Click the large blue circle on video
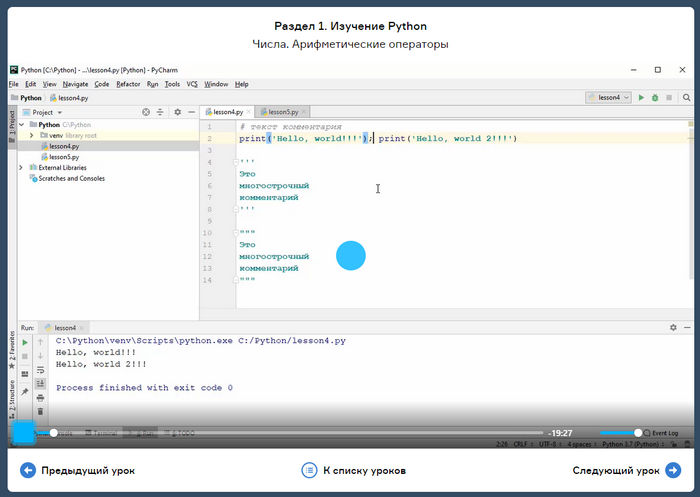The width and height of the screenshot is (700, 497). point(350,256)
